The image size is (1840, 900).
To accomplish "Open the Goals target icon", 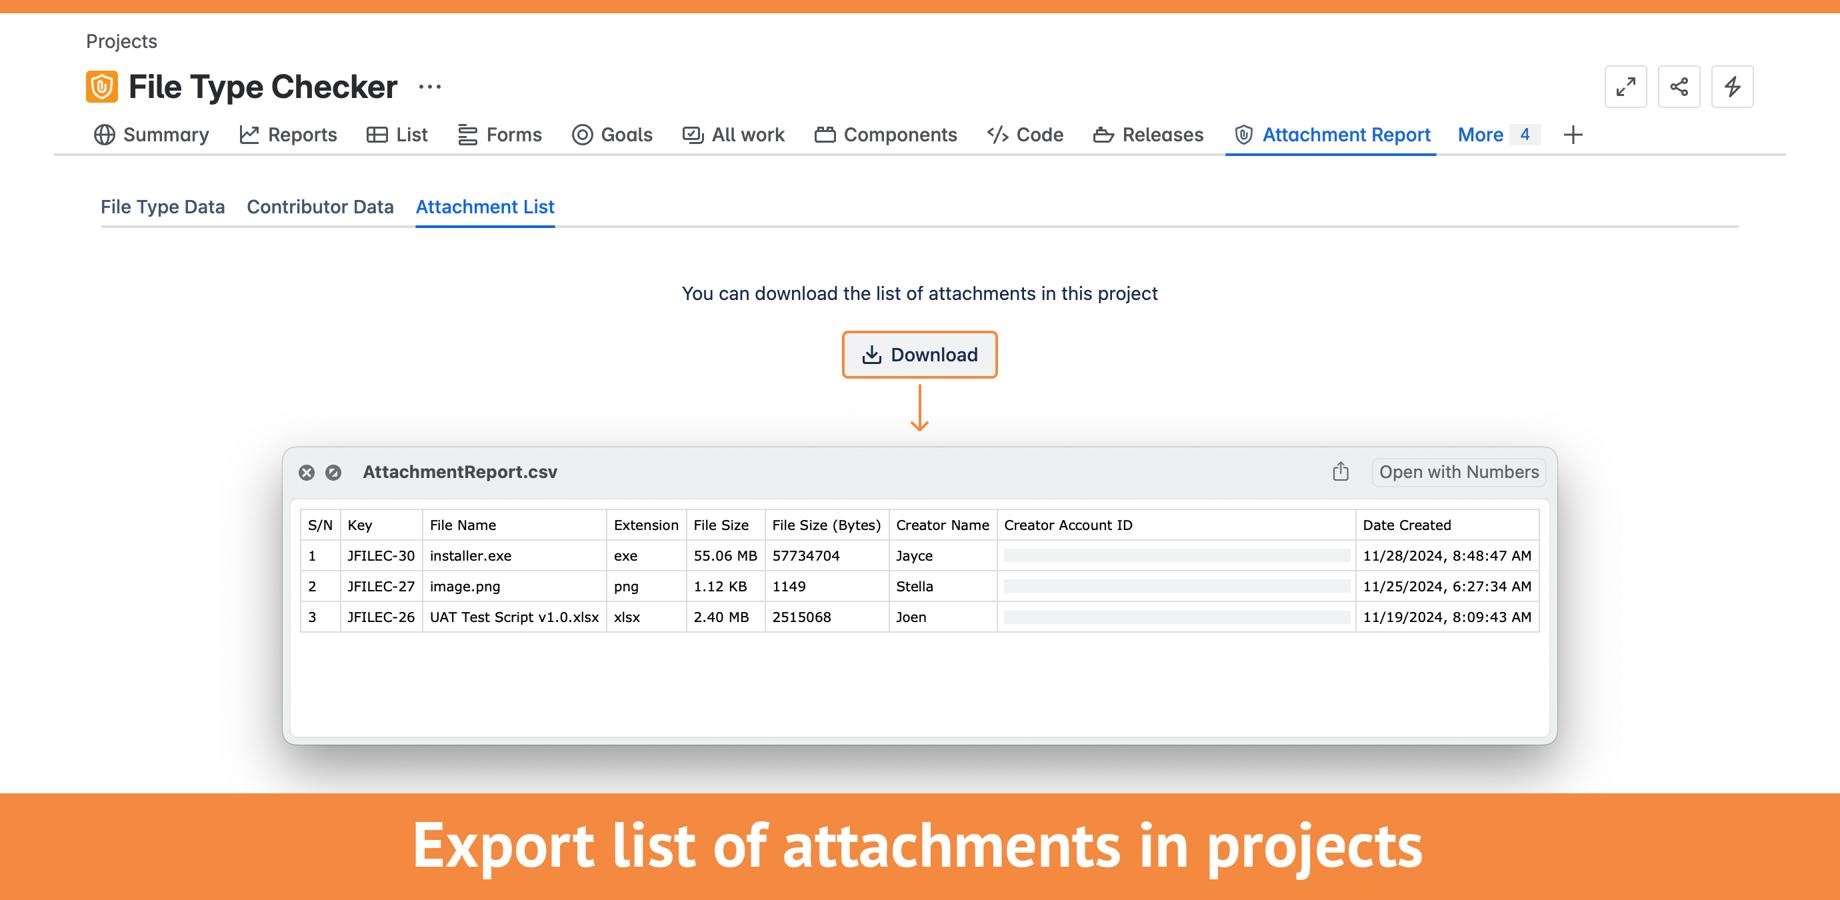I will tap(581, 134).
